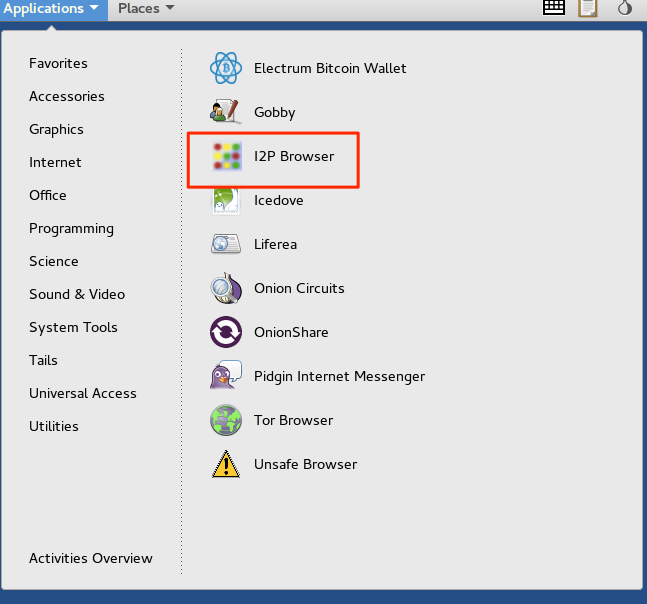
Task: Select the System Tools category
Action: tap(73, 328)
